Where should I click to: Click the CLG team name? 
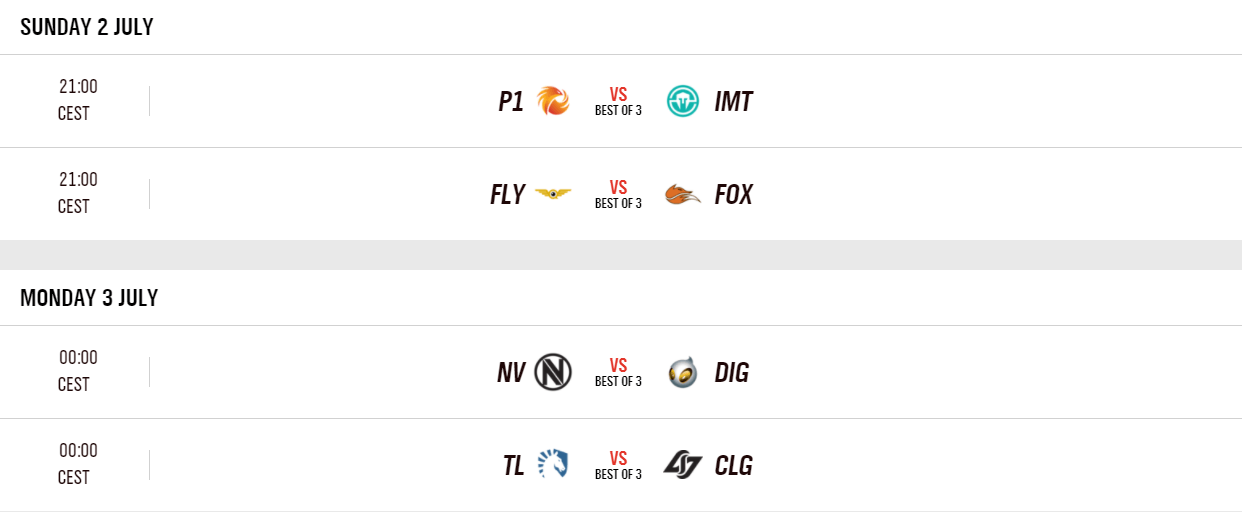(x=733, y=465)
